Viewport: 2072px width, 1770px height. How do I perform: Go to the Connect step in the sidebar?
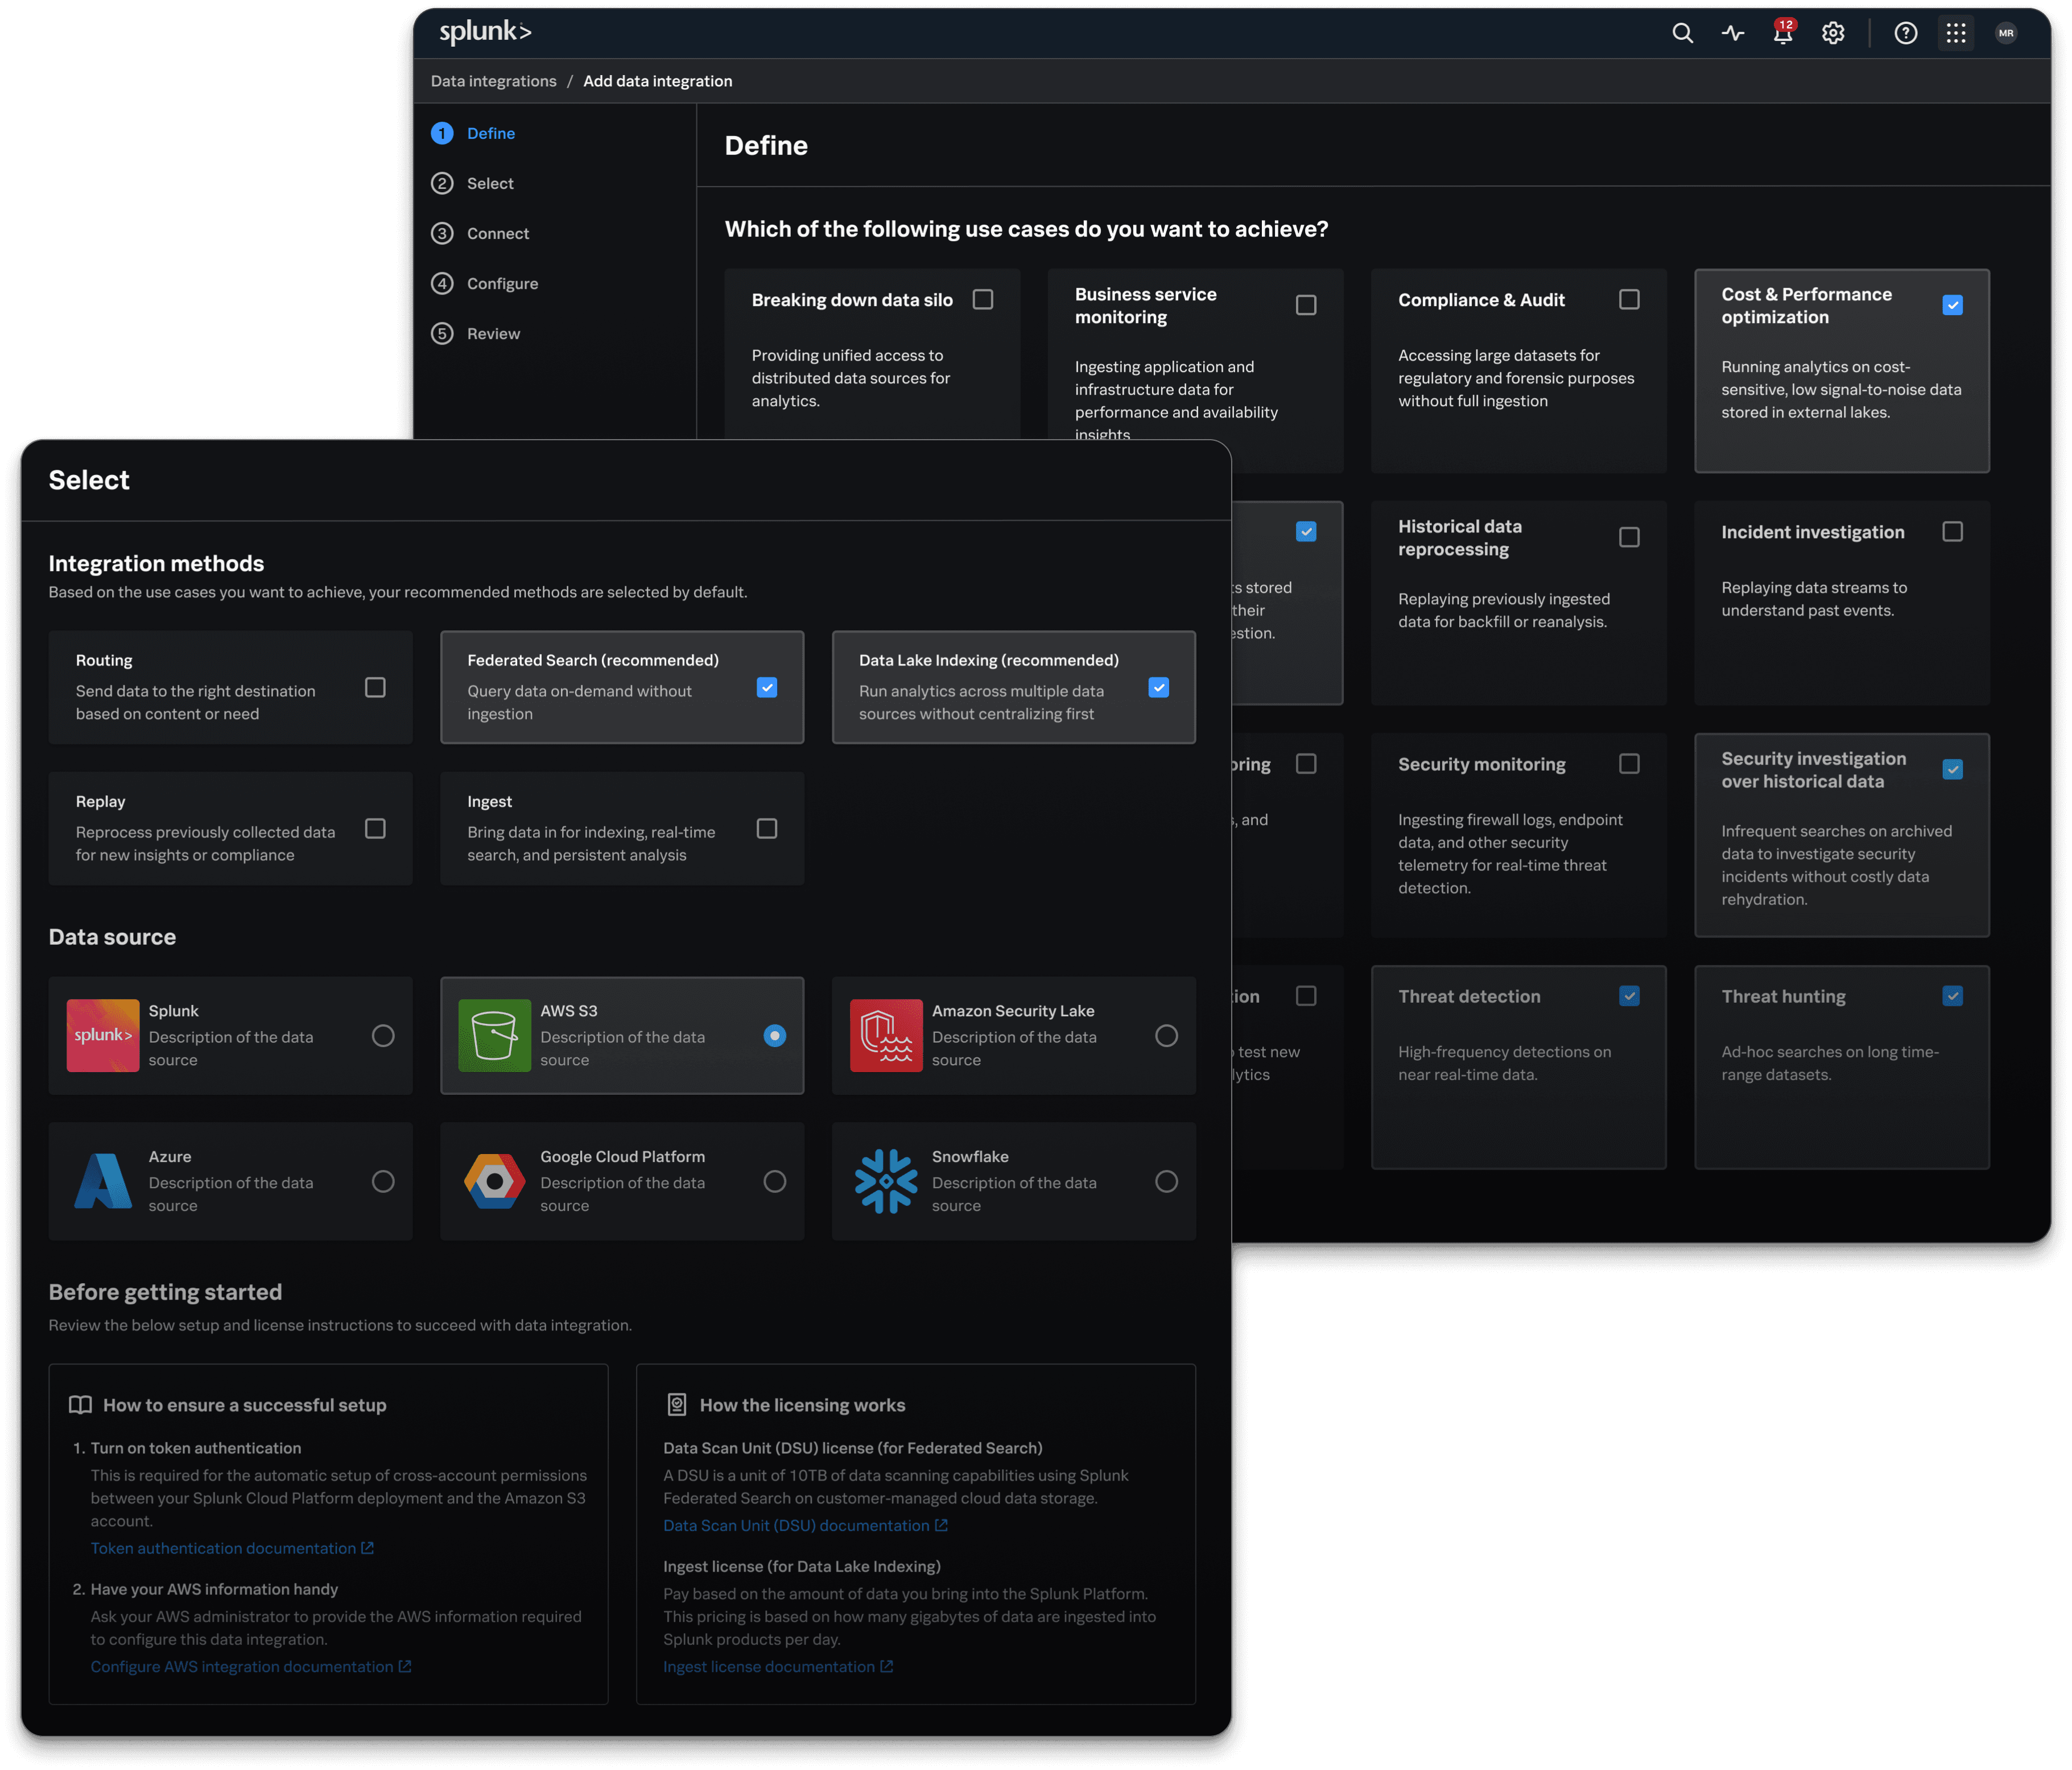point(497,233)
